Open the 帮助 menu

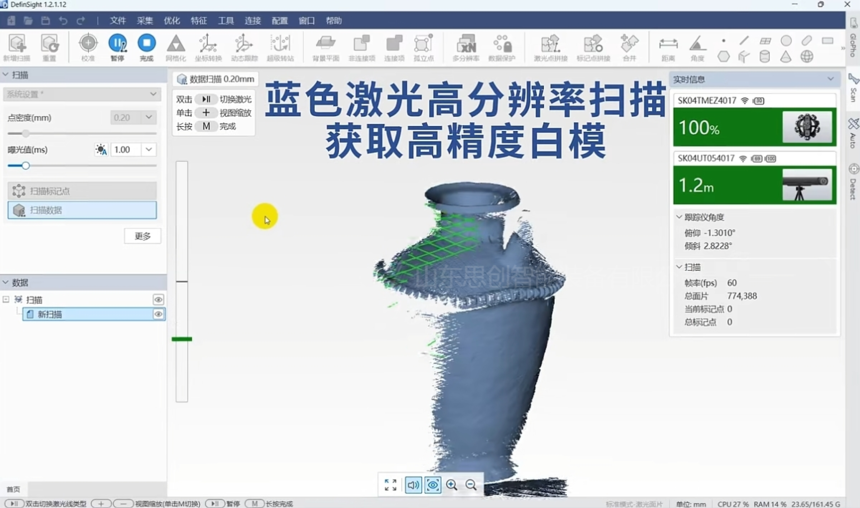coord(333,21)
